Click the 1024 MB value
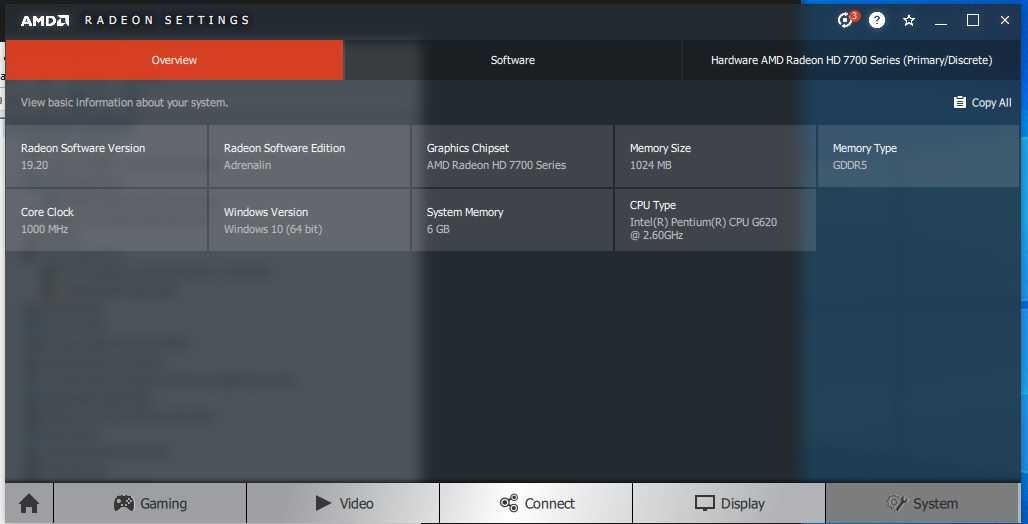The height and width of the screenshot is (524, 1028). pos(650,165)
